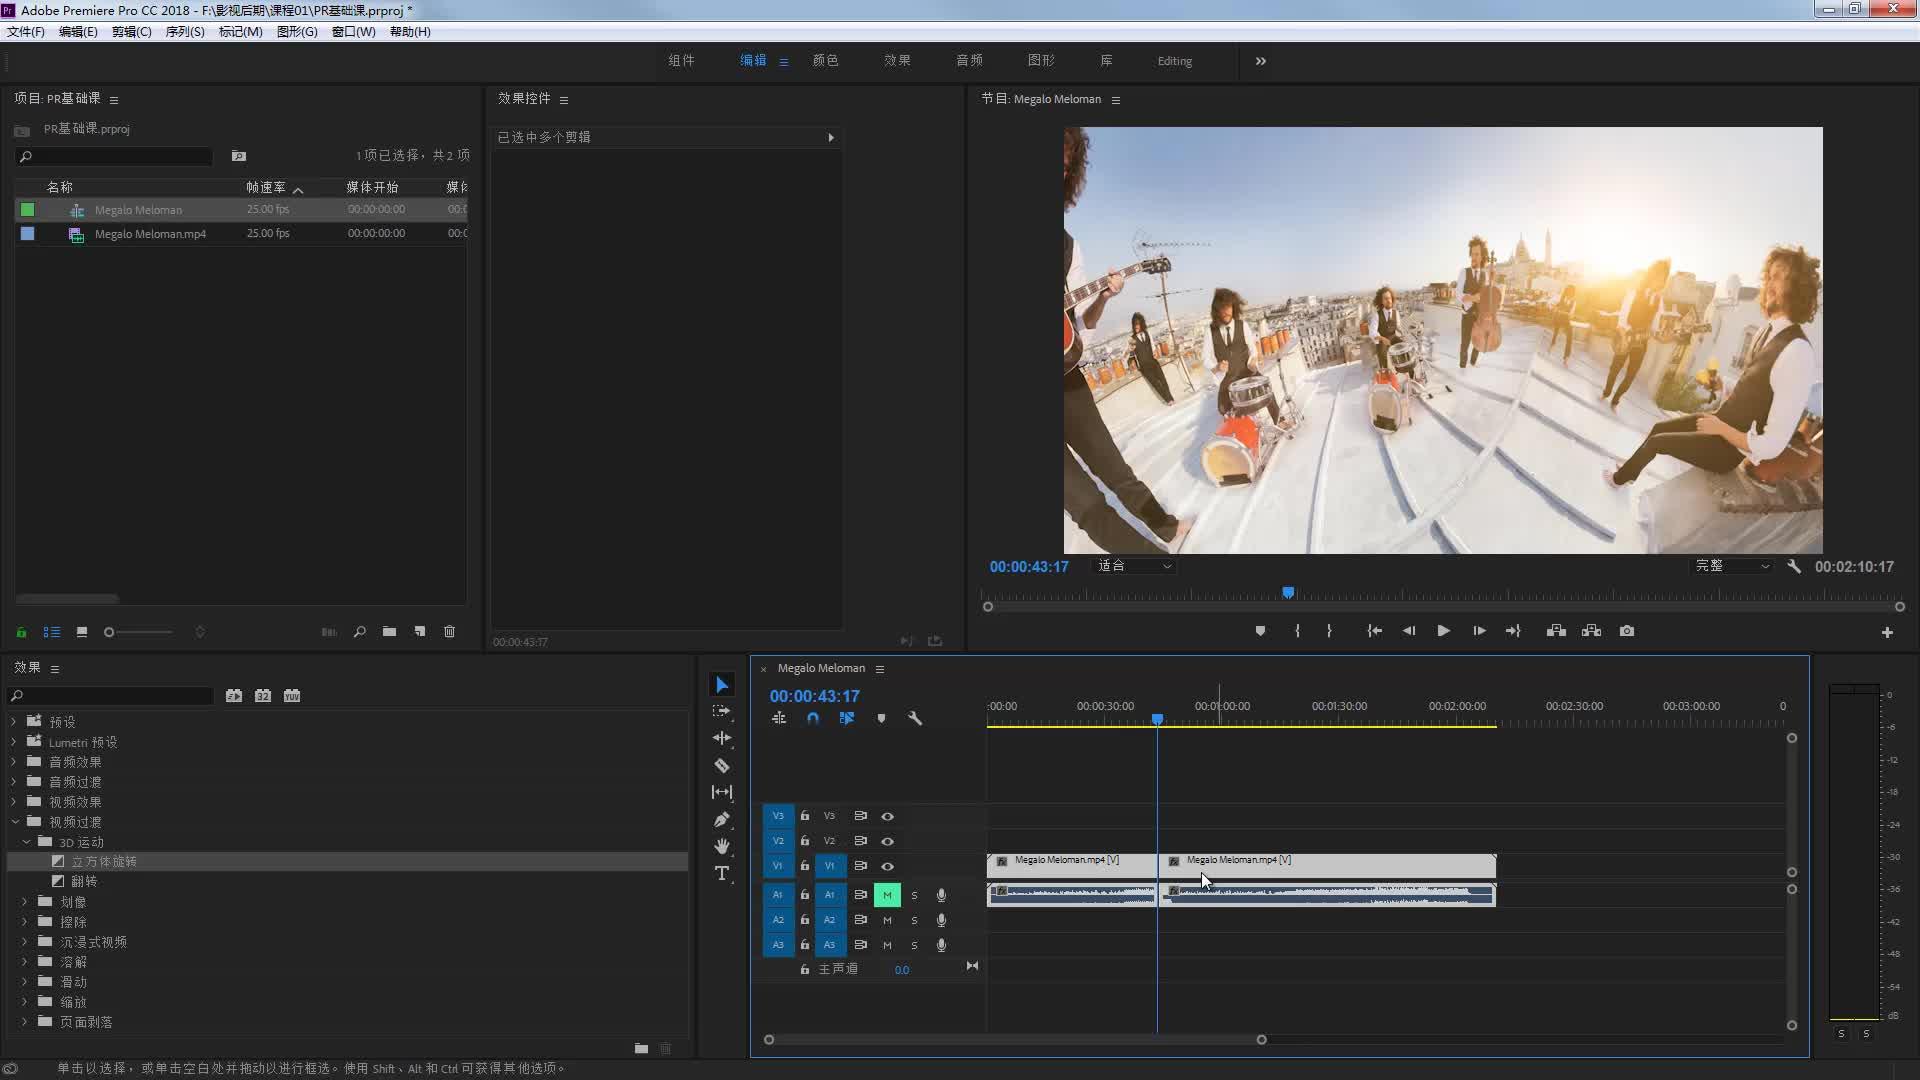This screenshot has width=1920, height=1080.
Task: Toggle the snap to timeline icon
Action: point(814,717)
